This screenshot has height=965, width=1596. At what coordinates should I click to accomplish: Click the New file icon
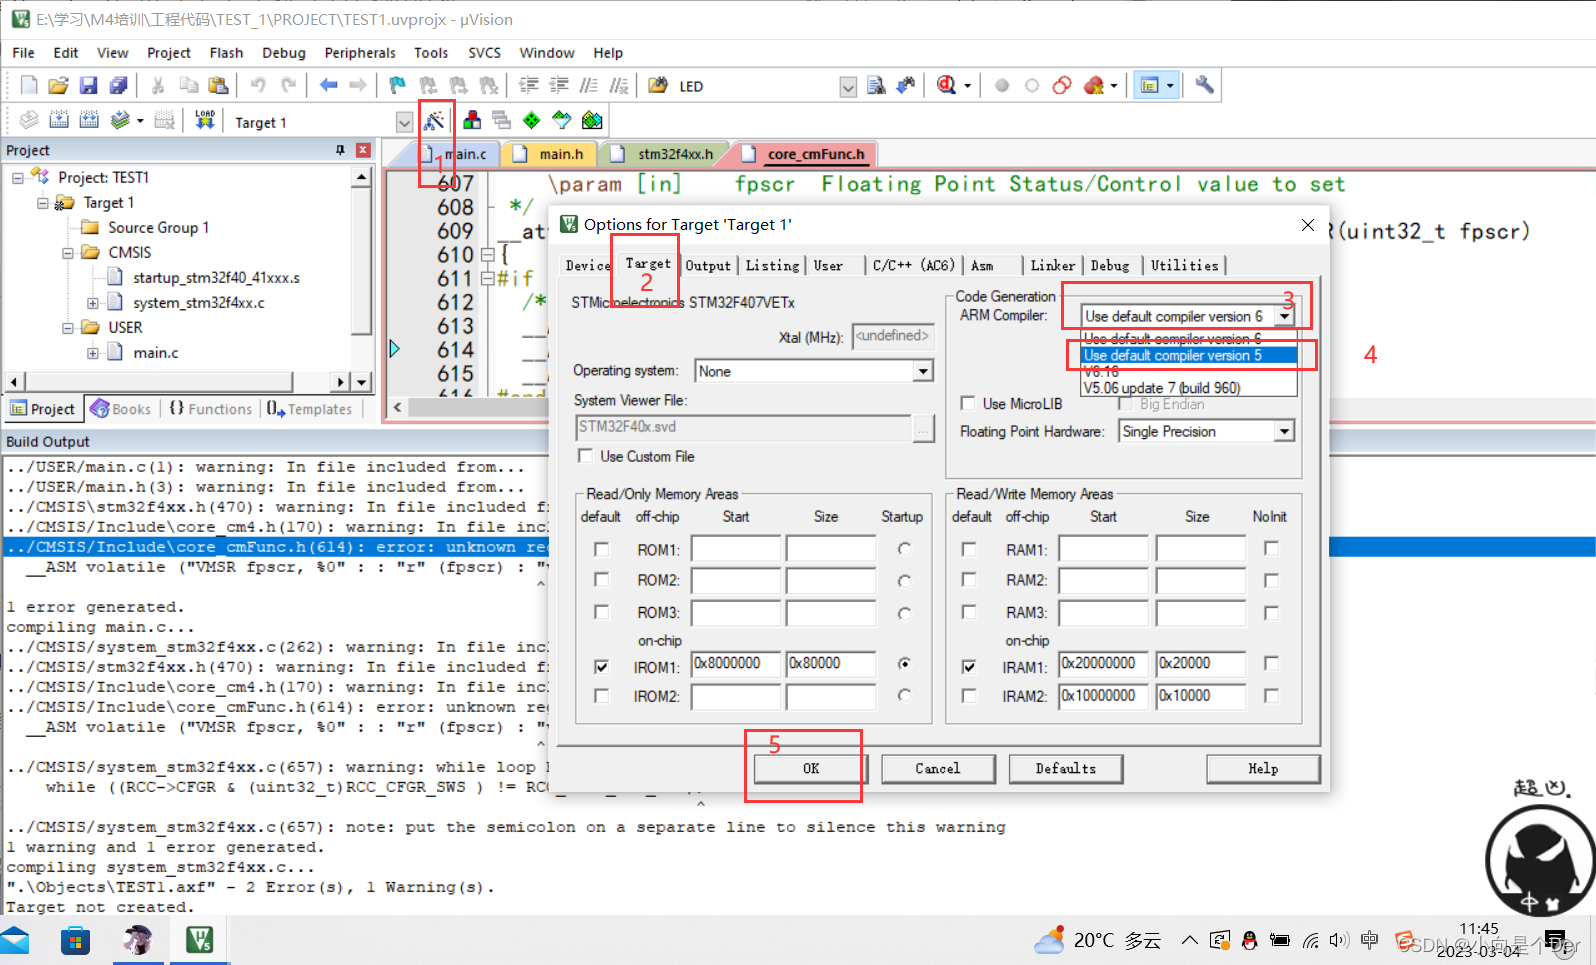(29, 86)
